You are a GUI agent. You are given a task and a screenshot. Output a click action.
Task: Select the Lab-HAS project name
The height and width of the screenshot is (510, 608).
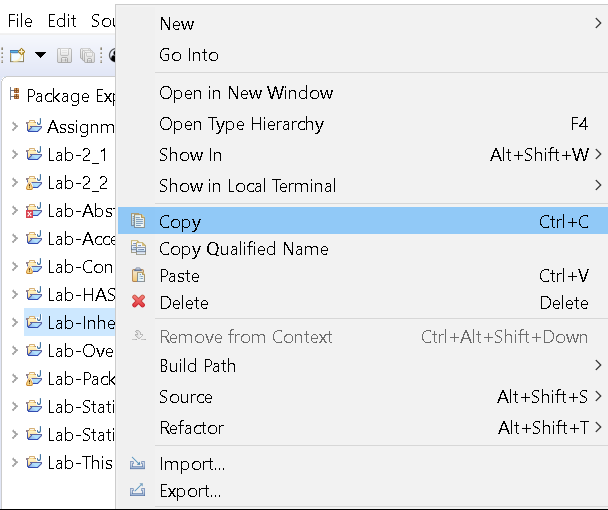click(81, 295)
